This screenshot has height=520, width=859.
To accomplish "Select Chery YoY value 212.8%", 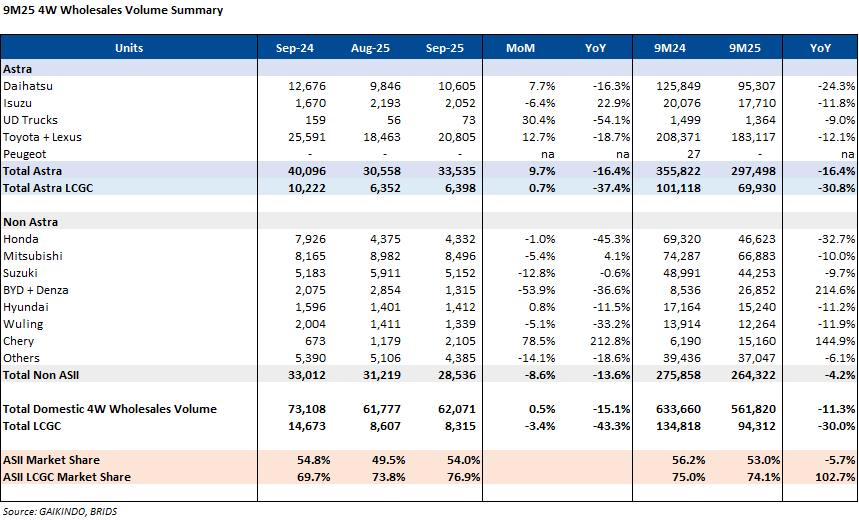I will 611,341.
